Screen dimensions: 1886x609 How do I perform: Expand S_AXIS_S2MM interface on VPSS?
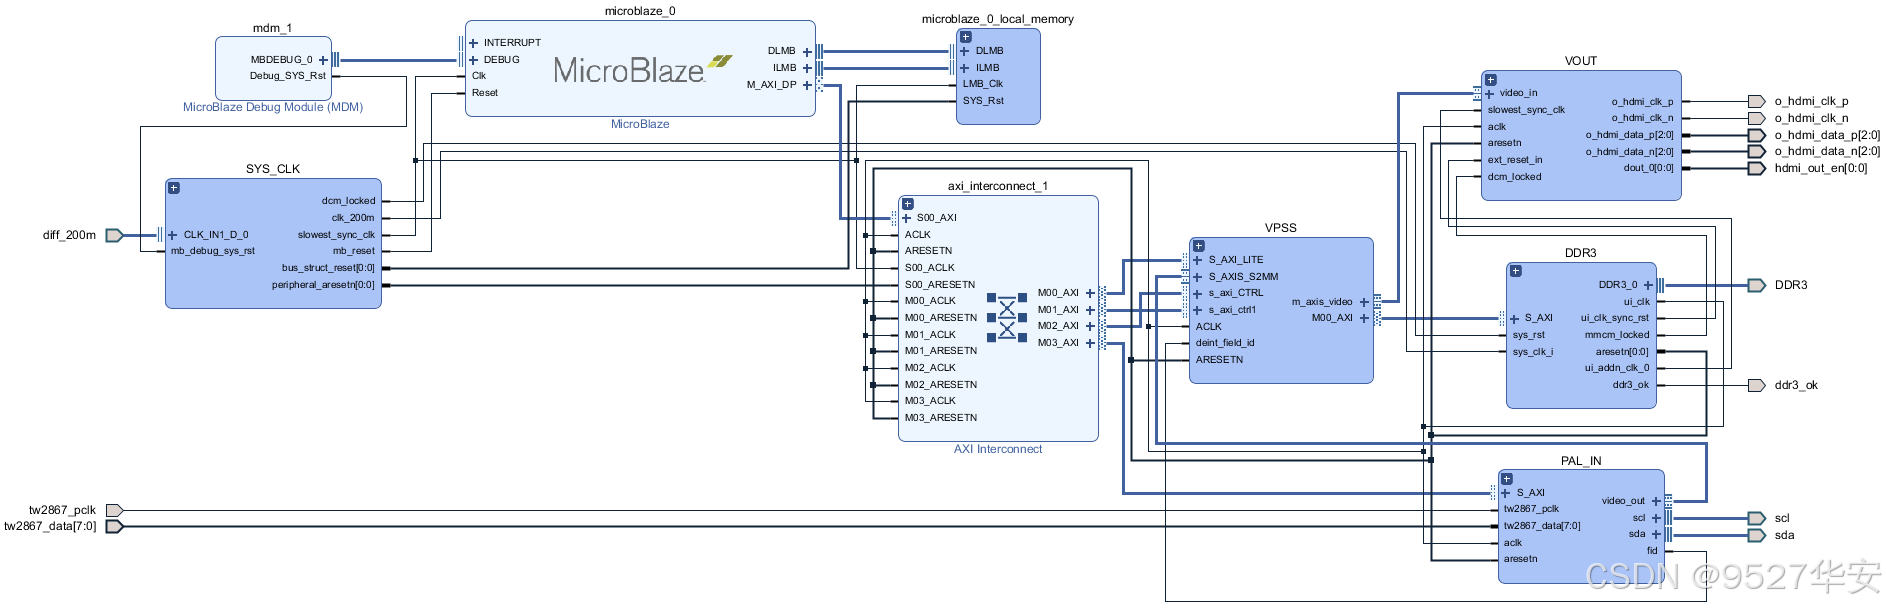pyautogui.click(x=1198, y=277)
